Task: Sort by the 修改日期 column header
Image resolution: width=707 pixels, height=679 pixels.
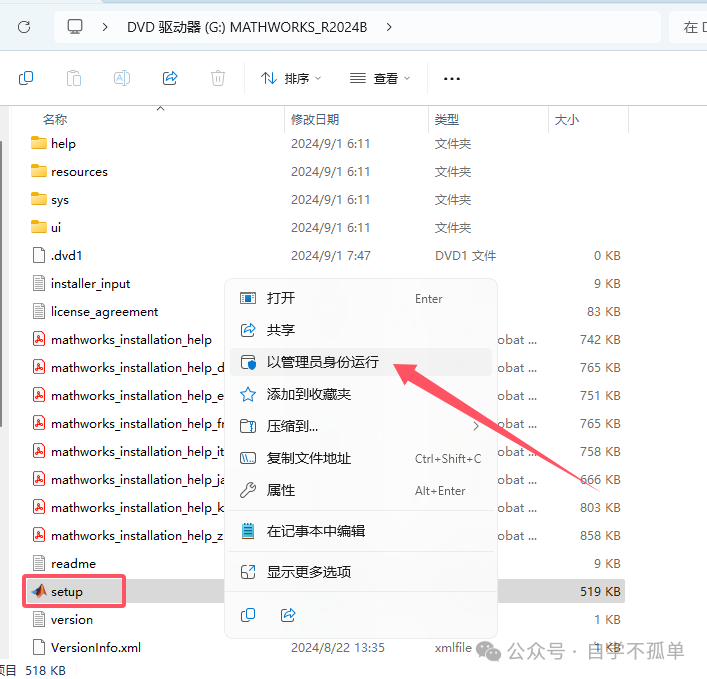Action: point(315,119)
